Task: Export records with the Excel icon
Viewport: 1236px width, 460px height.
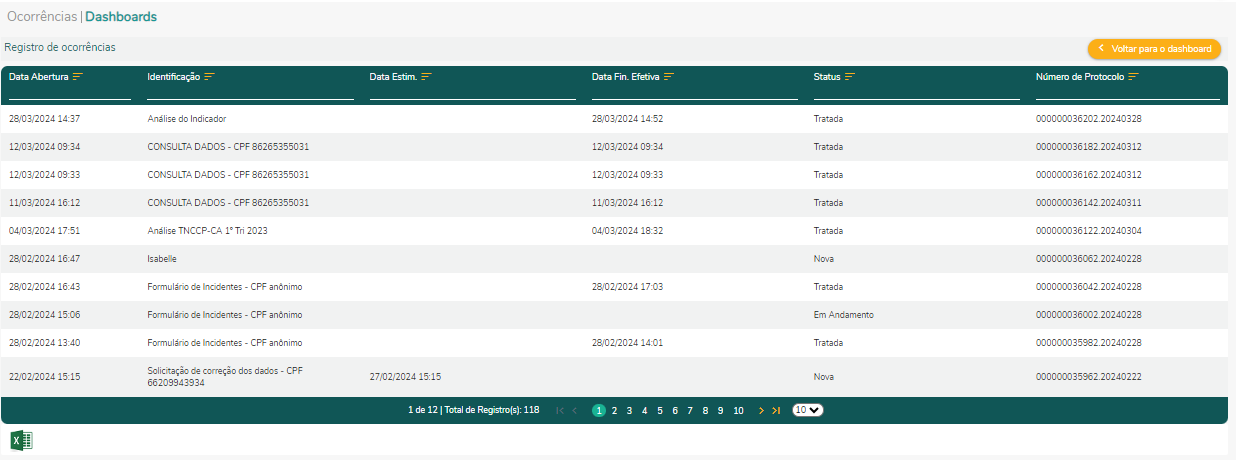Action: coord(21,440)
